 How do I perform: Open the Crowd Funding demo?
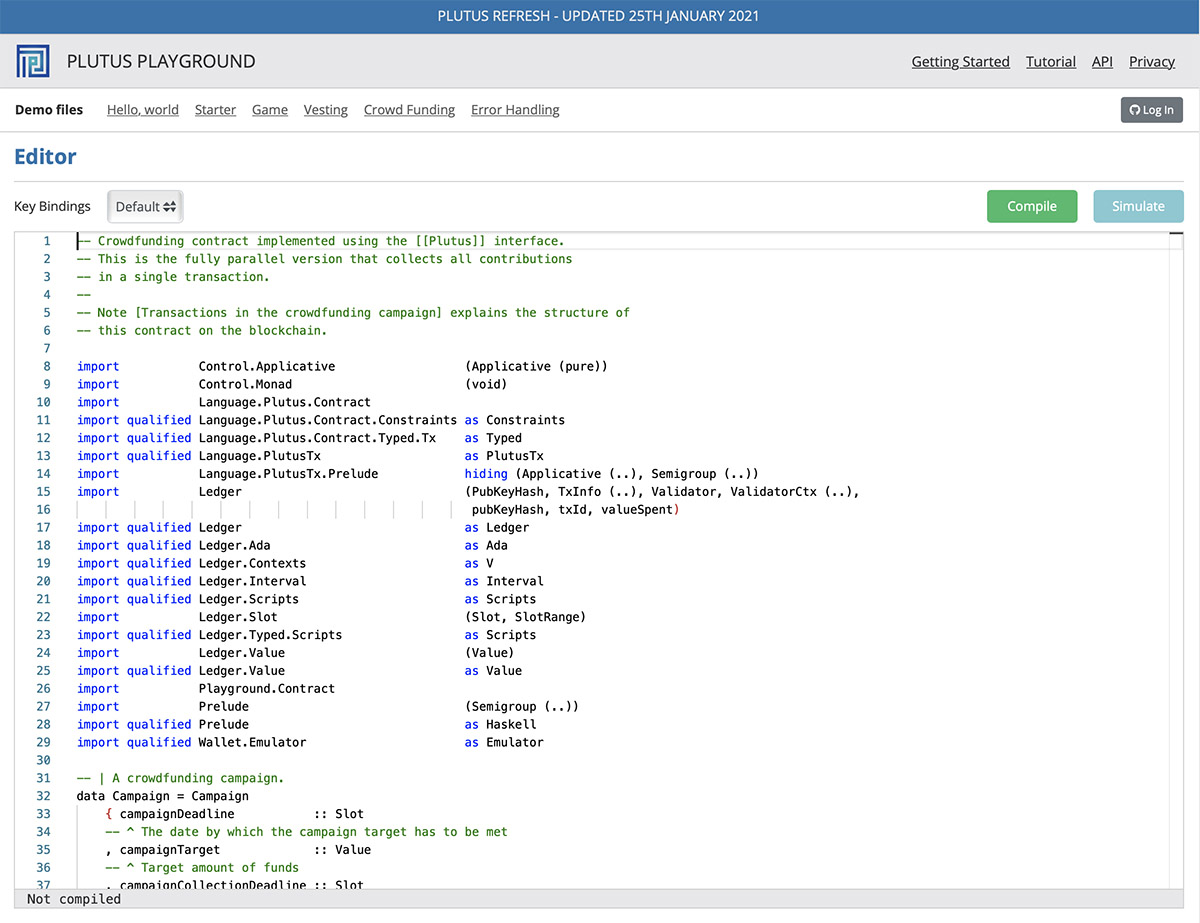click(x=409, y=110)
